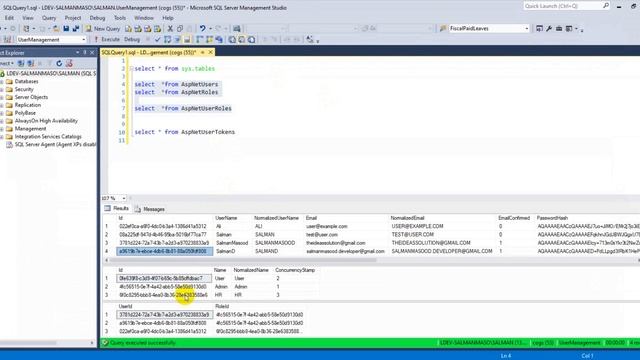Click 'user@example.com' email cell
Image resolution: width=640 pixels, height=360 pixels.
(327, 226)
